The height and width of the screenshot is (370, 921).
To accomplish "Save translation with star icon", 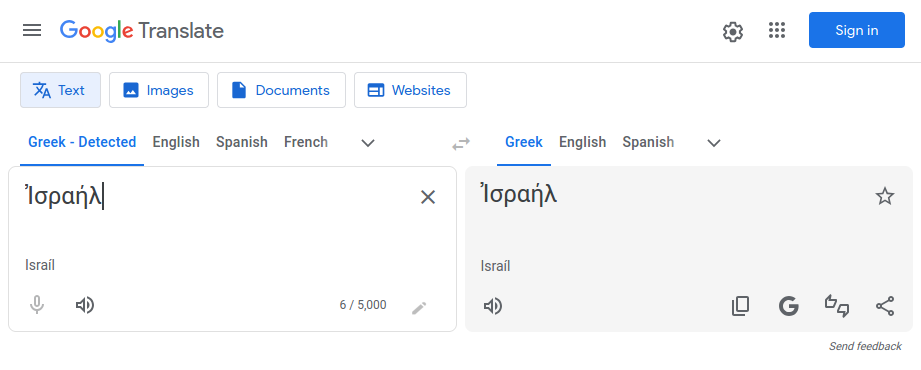I will (885, 196).
